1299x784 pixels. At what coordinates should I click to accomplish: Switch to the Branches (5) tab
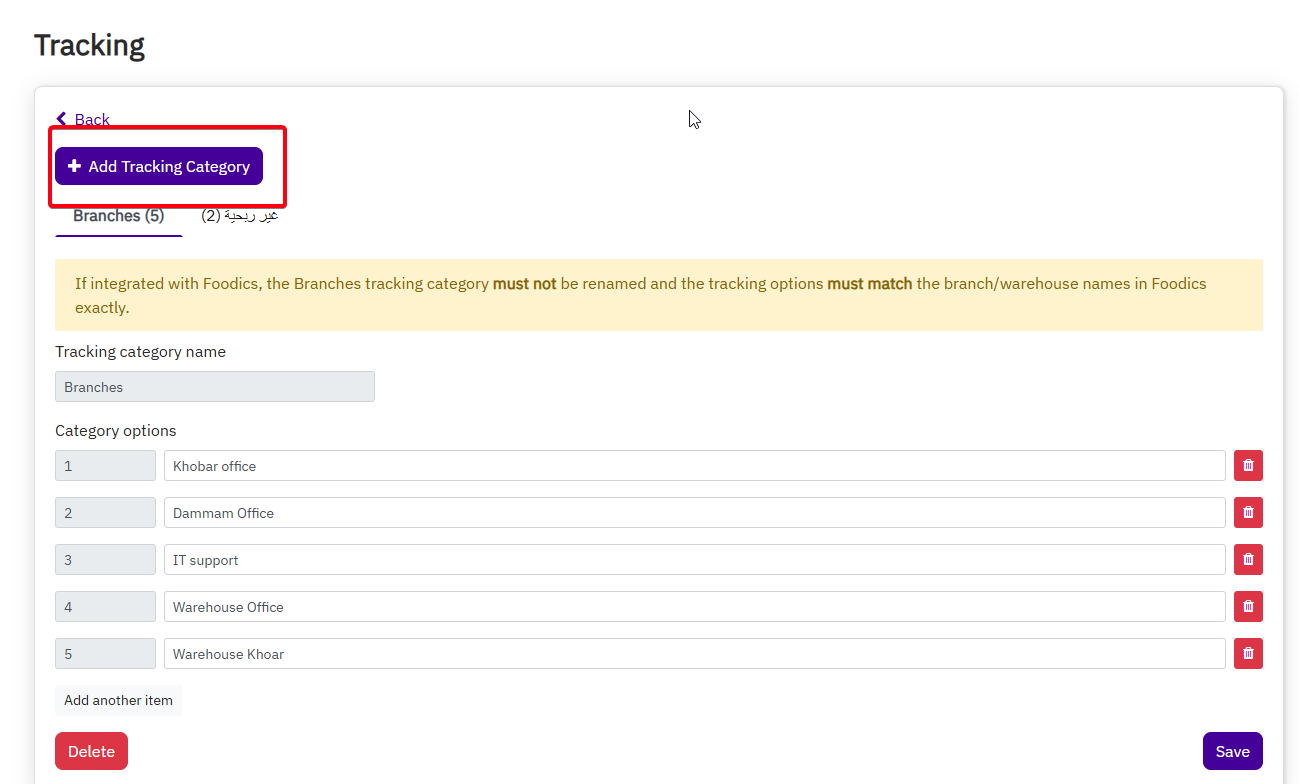(x=118, y=216)
